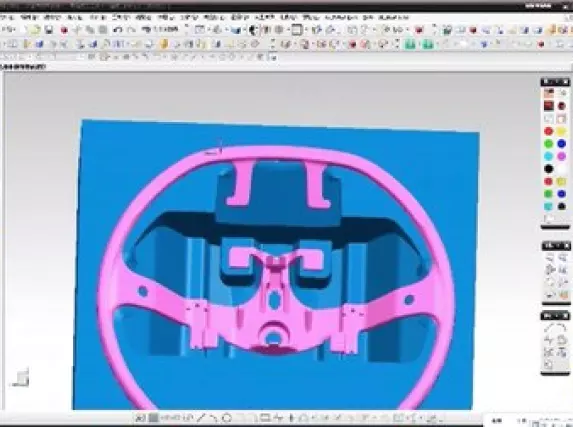This screenshot has height=427, width=573.
Task: Expand the toolbar overflow handle after the Undo group
Action: [186, 30]
